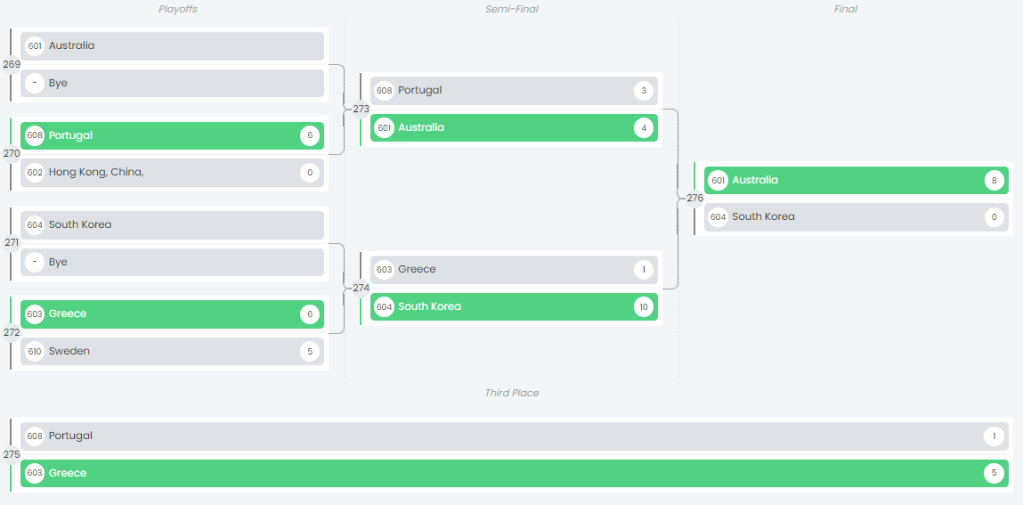
Task: Click the 602 seed badge next to Hong Kong, China
Action: 35,173
